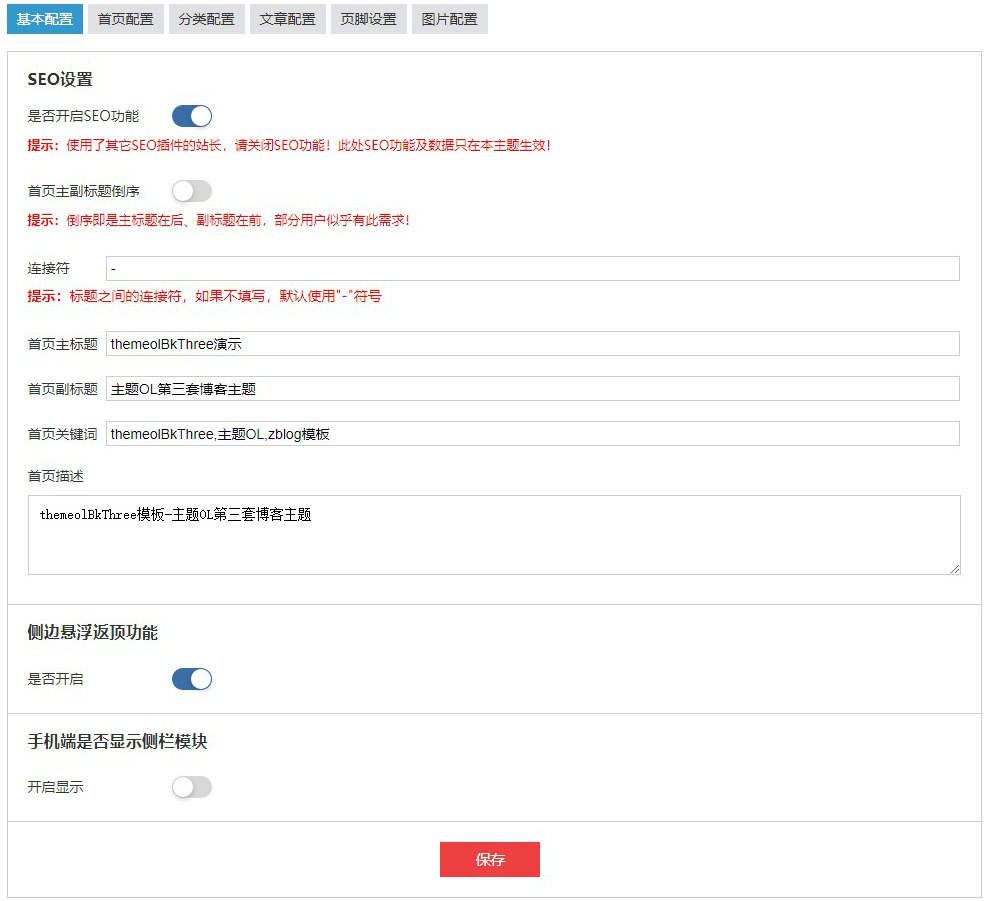
Task: Click into the 首页副标题 field
Action: (532, 389)
